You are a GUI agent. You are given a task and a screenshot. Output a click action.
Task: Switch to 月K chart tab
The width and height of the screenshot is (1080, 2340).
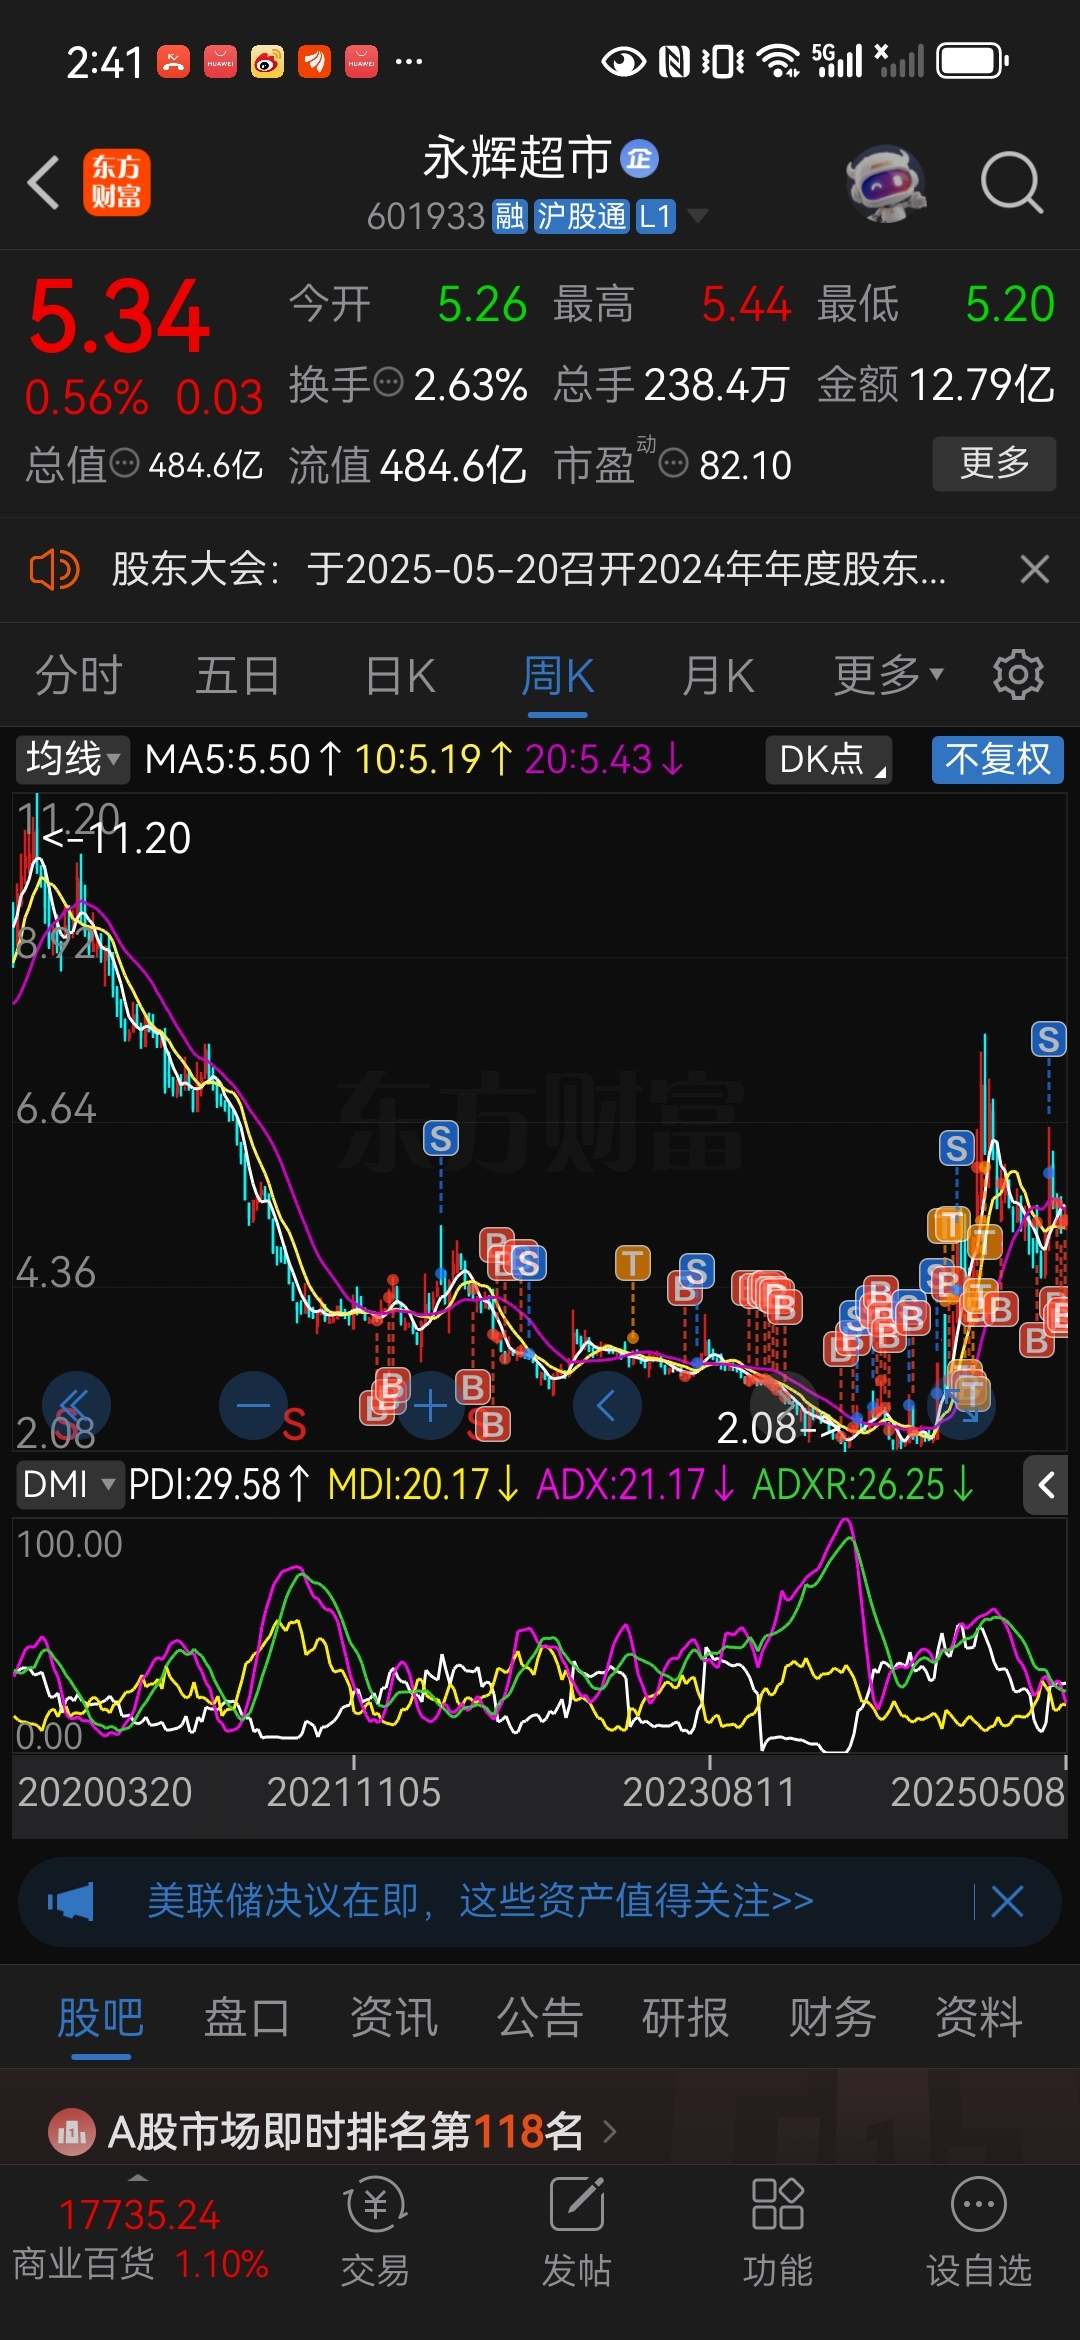coord(717,675)
